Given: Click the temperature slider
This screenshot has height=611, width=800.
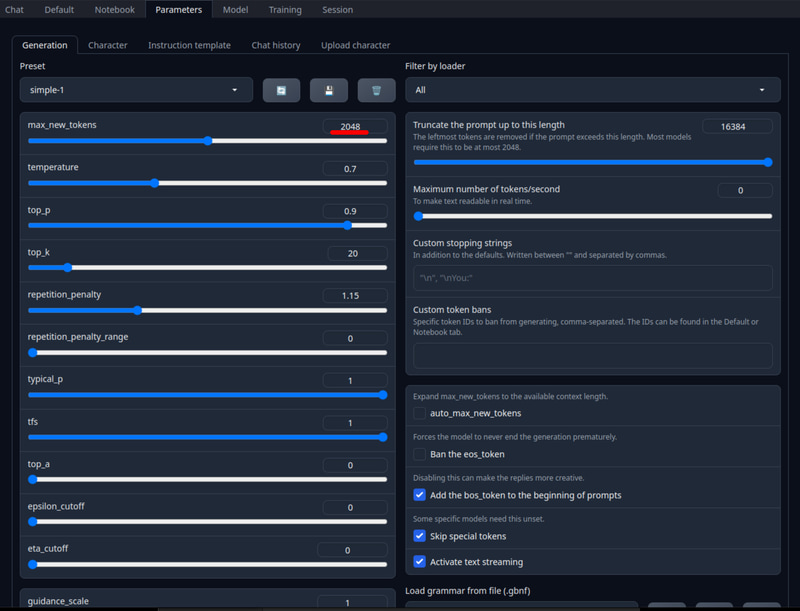Looking at the screenshot, I should [208, 183].
